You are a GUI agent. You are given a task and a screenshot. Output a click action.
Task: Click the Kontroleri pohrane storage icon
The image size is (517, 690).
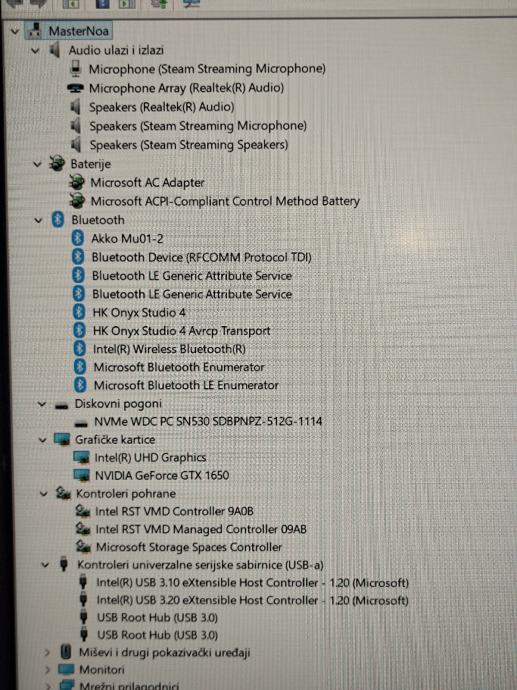63,493
